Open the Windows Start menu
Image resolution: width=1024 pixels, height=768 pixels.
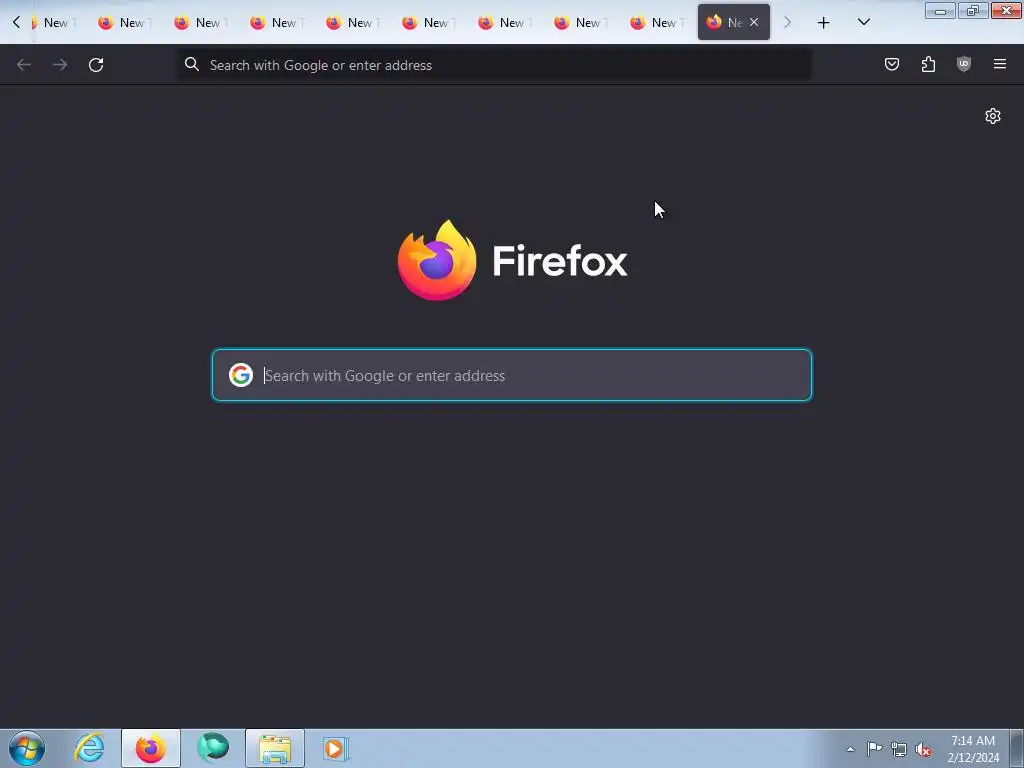pyautogui.click(x=27, y=748)
